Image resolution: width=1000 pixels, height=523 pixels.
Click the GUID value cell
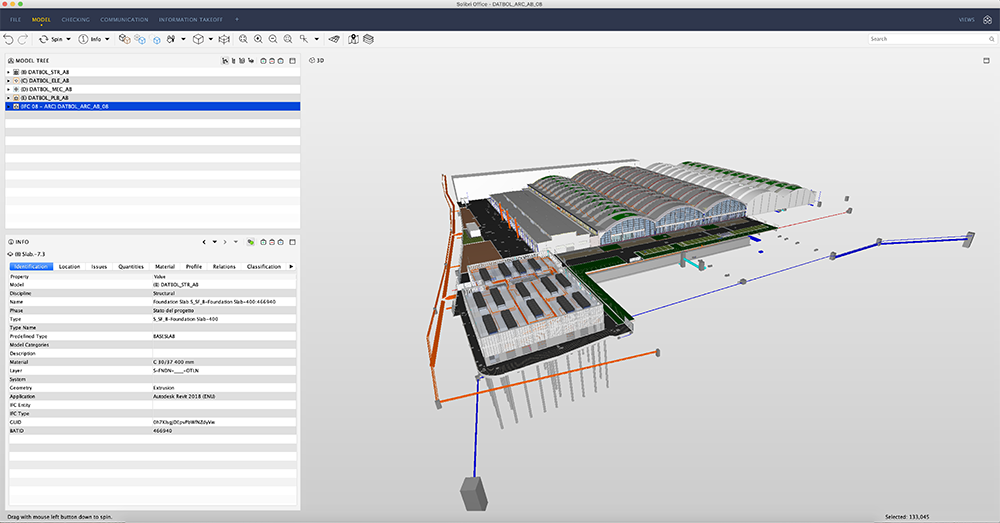tap(224, 422)
